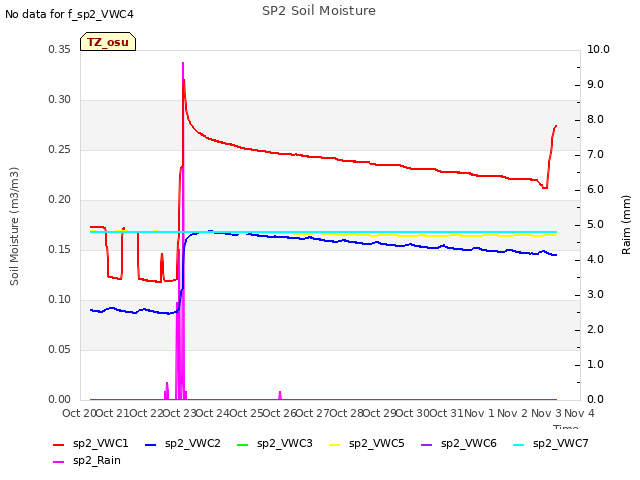
Task: Click the 8.0 right axis value
Action: pos(596,120)
